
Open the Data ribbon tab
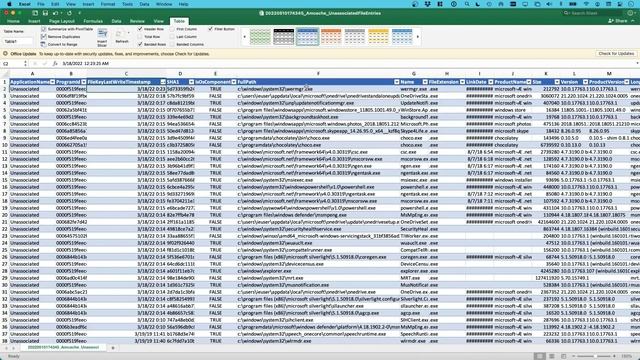(x=116, y=21)
